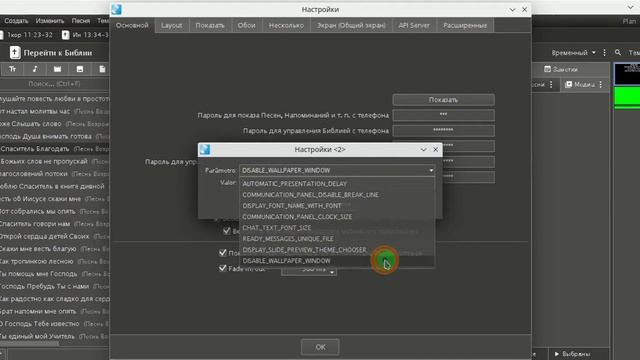Open the Несколько tab
Screen dimensions: 640x360
pos(286,25)
